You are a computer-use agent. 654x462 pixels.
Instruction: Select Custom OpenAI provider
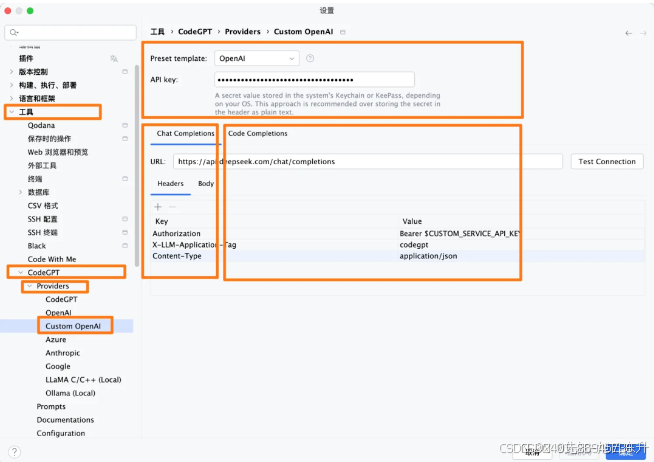(73, 326)
